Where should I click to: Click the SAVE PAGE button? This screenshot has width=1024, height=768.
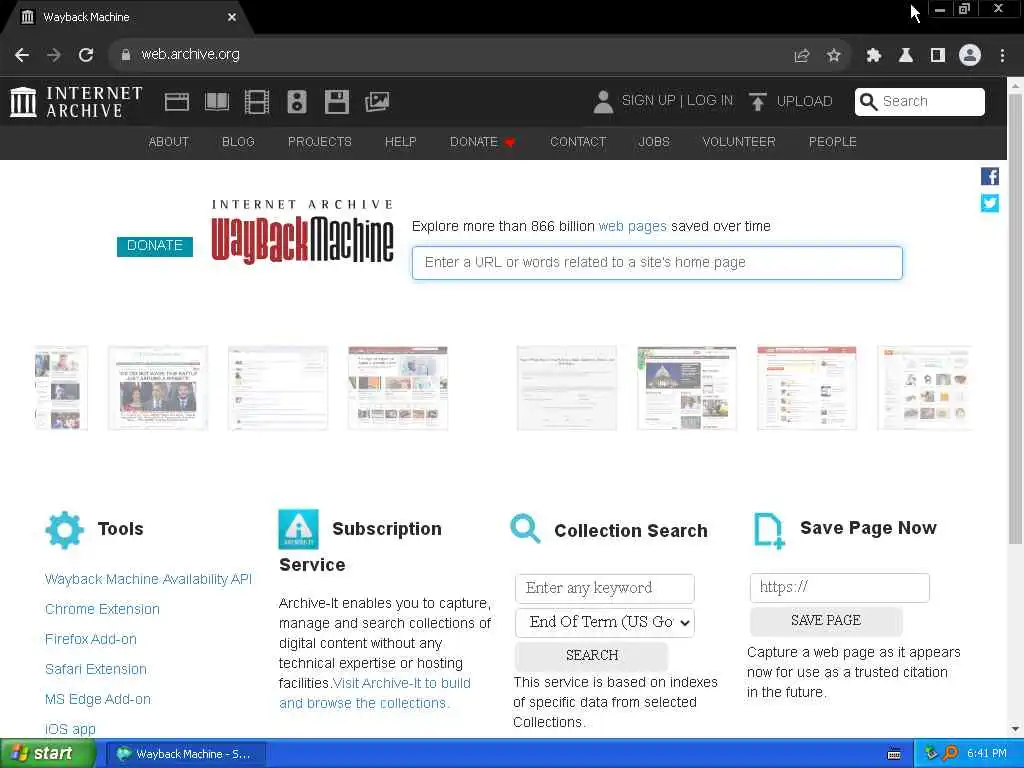click(x=825, y=620)
